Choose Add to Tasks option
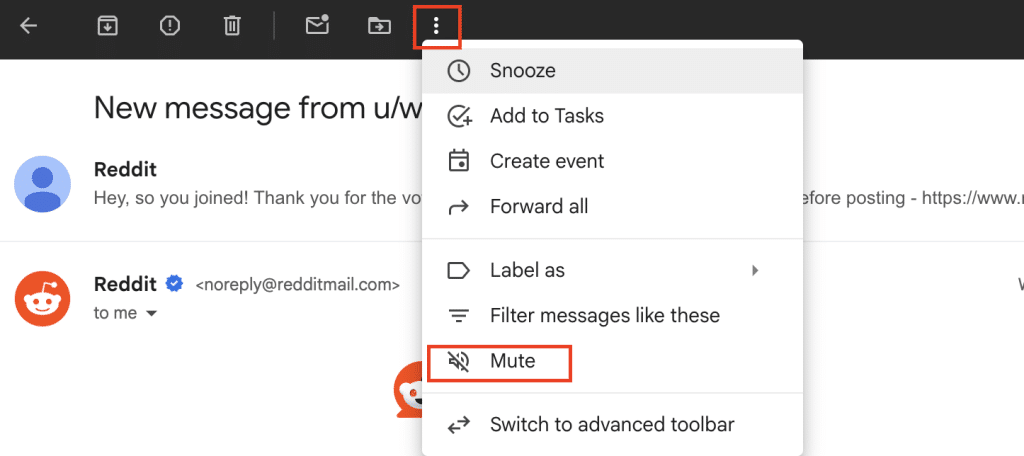 click(546, 116)
